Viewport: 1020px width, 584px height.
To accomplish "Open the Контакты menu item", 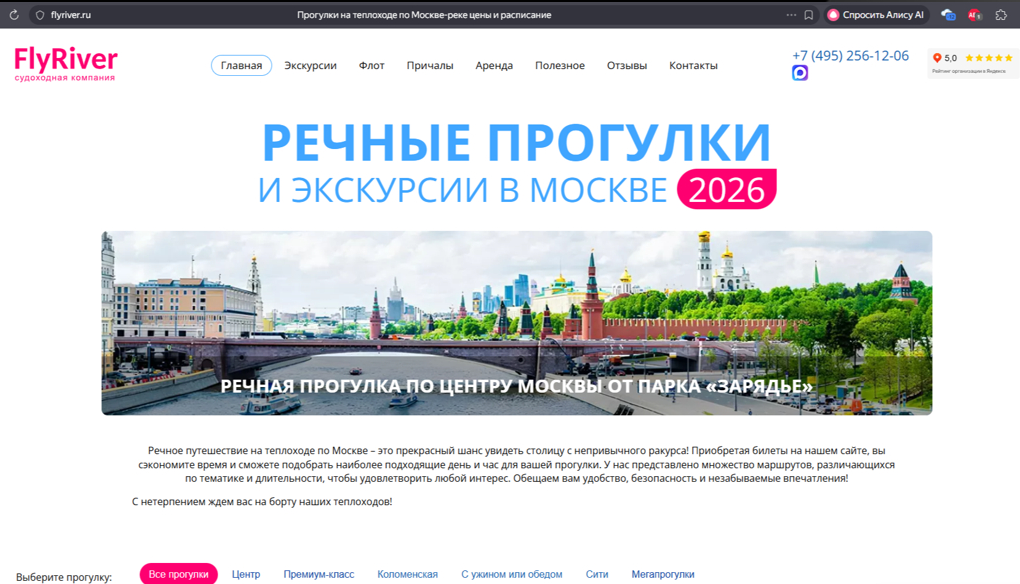I will click(693, 66).
